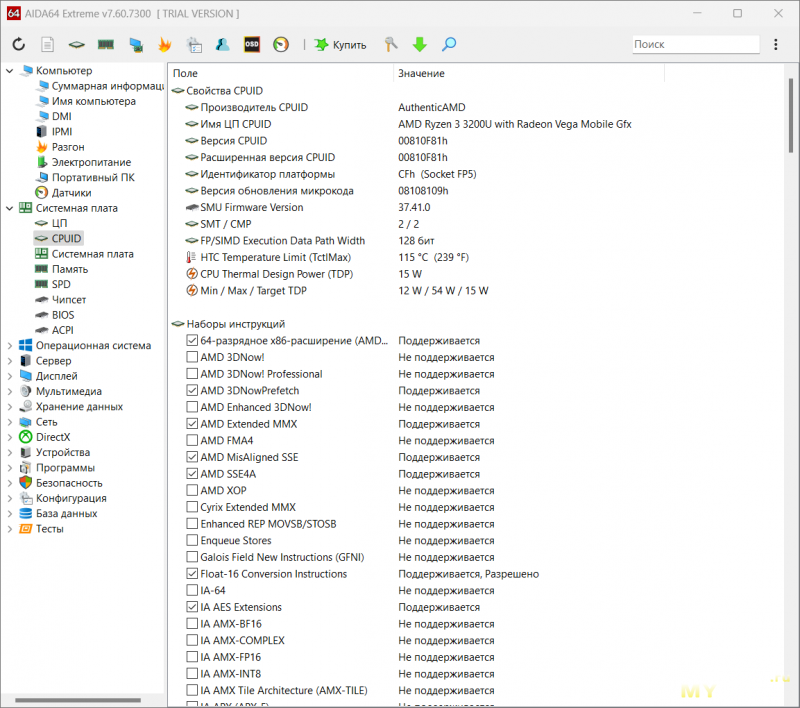Select DMI in the navigation tree

(x=62, y=116)
